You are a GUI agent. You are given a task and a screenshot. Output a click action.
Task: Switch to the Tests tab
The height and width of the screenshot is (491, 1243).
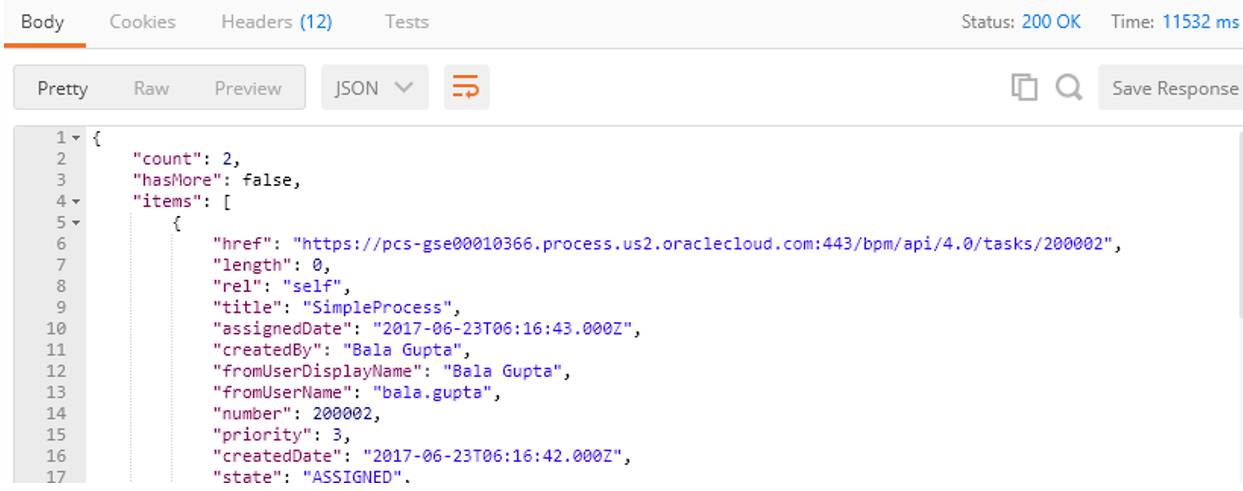coord(407,21)
